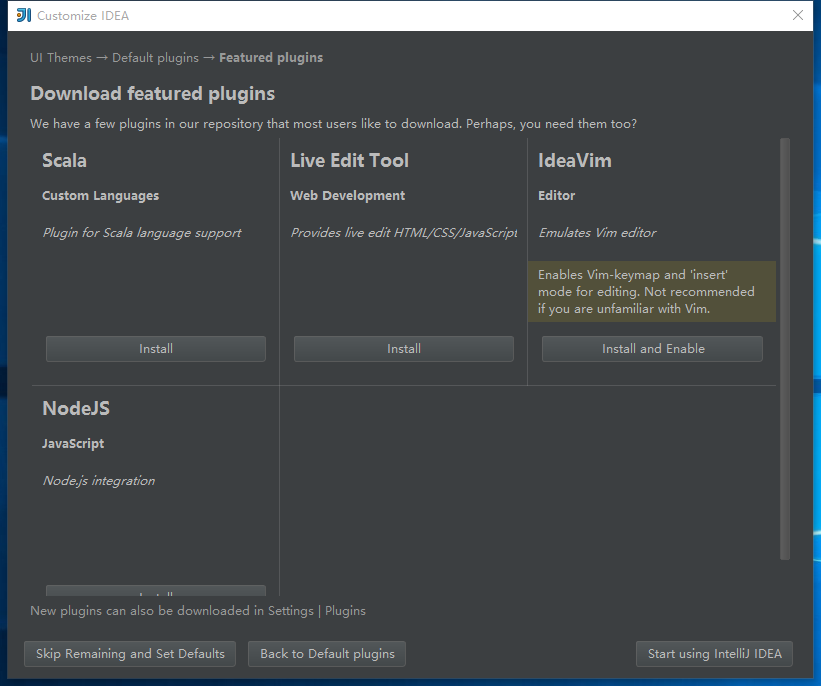Click the Custom Languages category label
821x686 pixels.
[101, 196]
